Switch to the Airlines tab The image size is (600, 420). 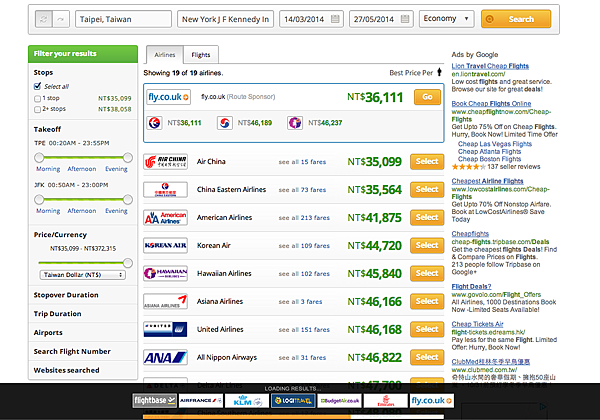point(165,55)
